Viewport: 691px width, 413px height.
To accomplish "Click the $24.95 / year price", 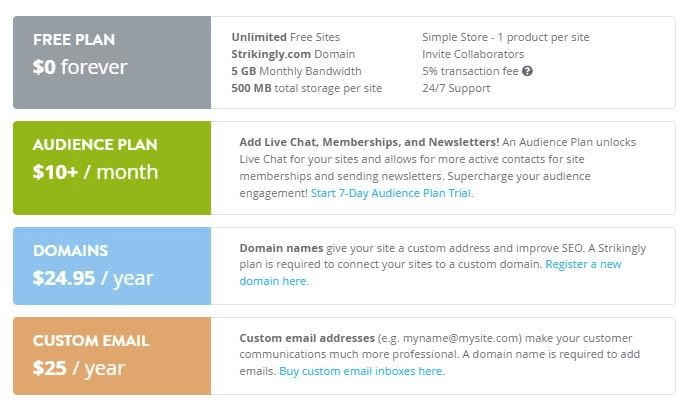I will (x=95, y=277).
